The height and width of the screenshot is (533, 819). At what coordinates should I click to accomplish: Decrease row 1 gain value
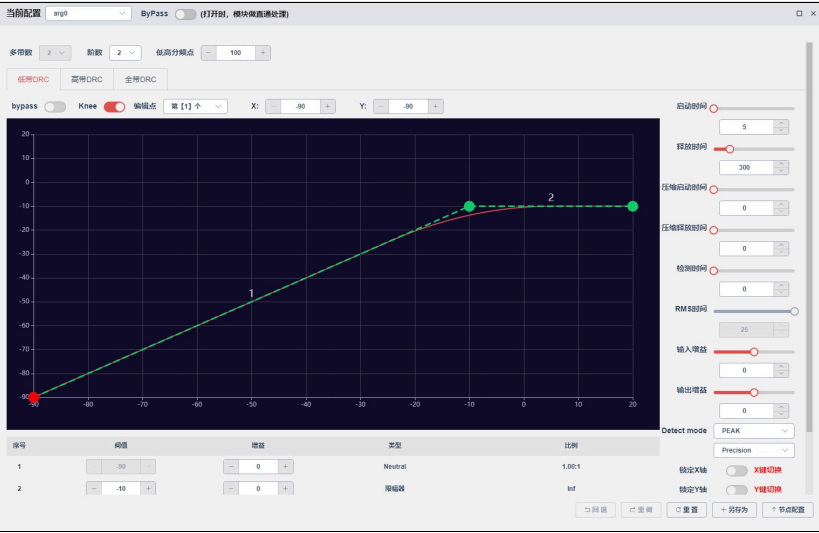(231, 467)
